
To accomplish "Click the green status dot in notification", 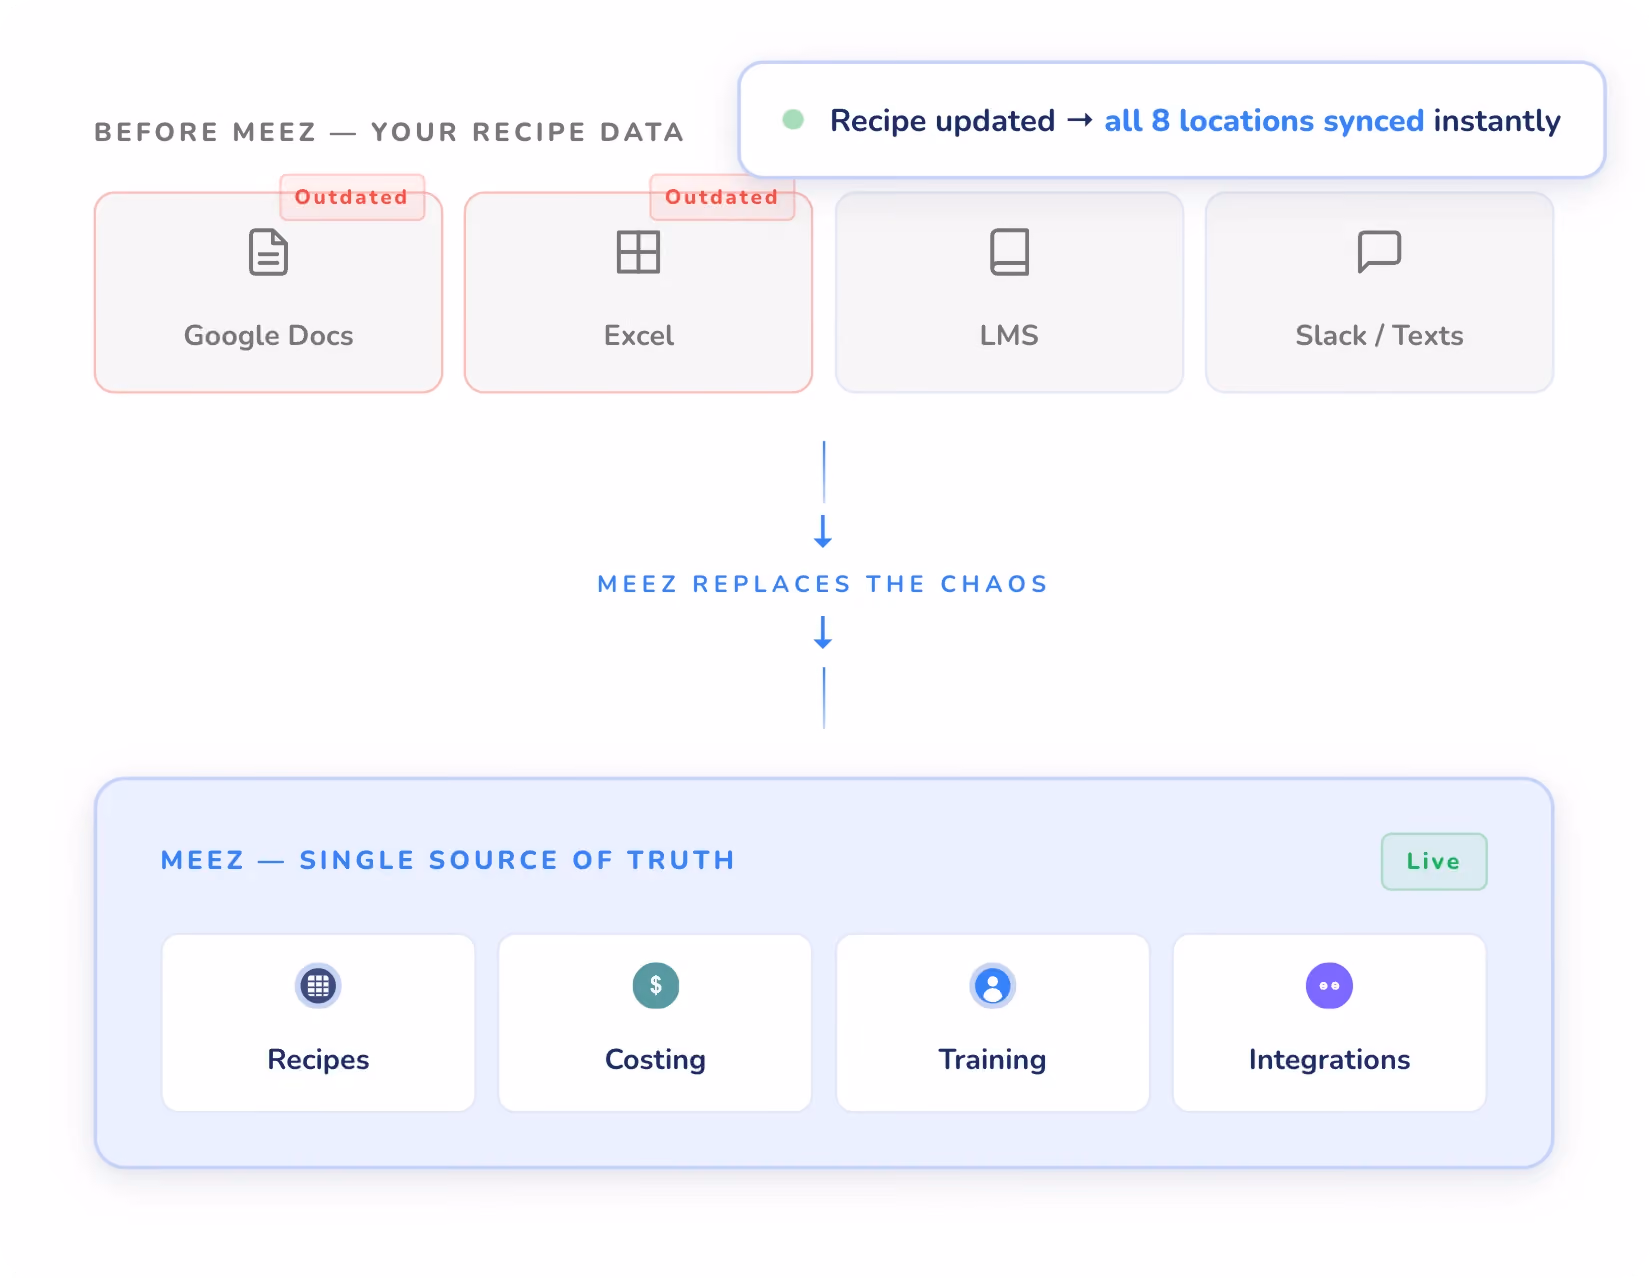I will point(793,120).
